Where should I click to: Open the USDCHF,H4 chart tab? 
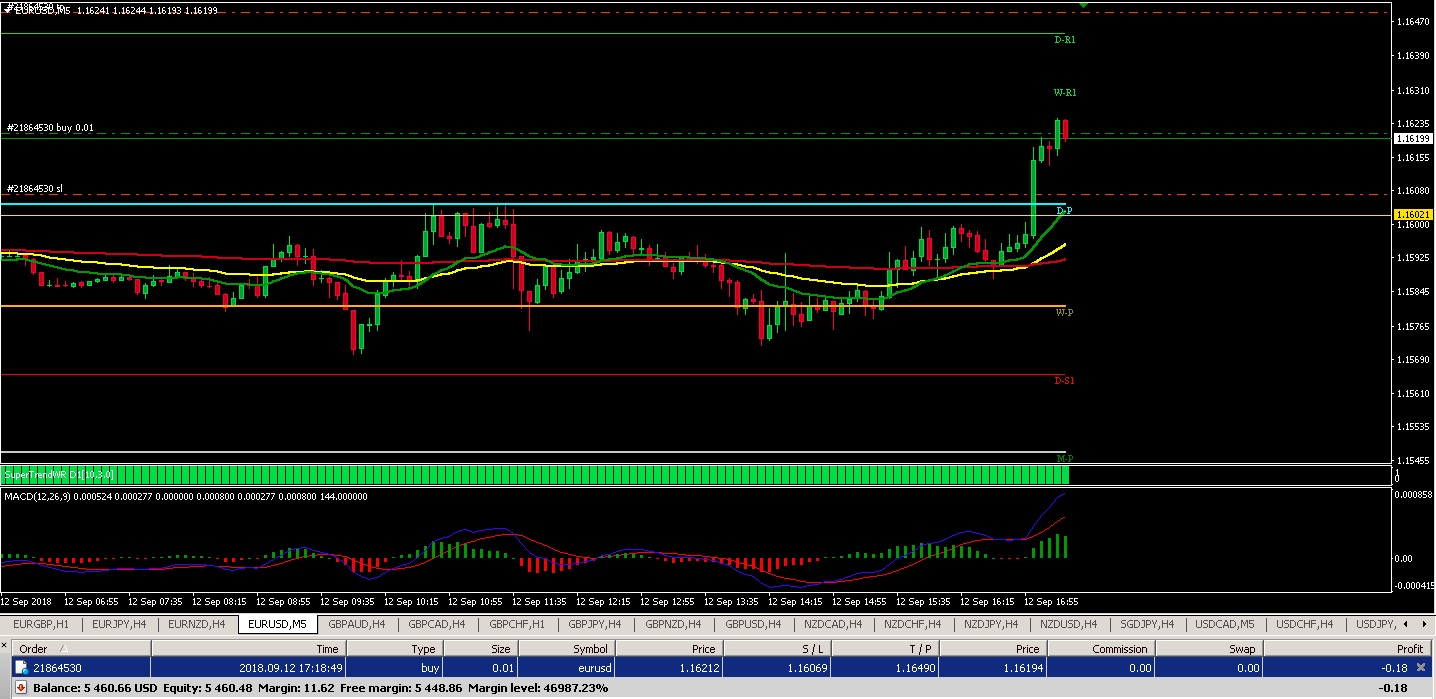1304,624
